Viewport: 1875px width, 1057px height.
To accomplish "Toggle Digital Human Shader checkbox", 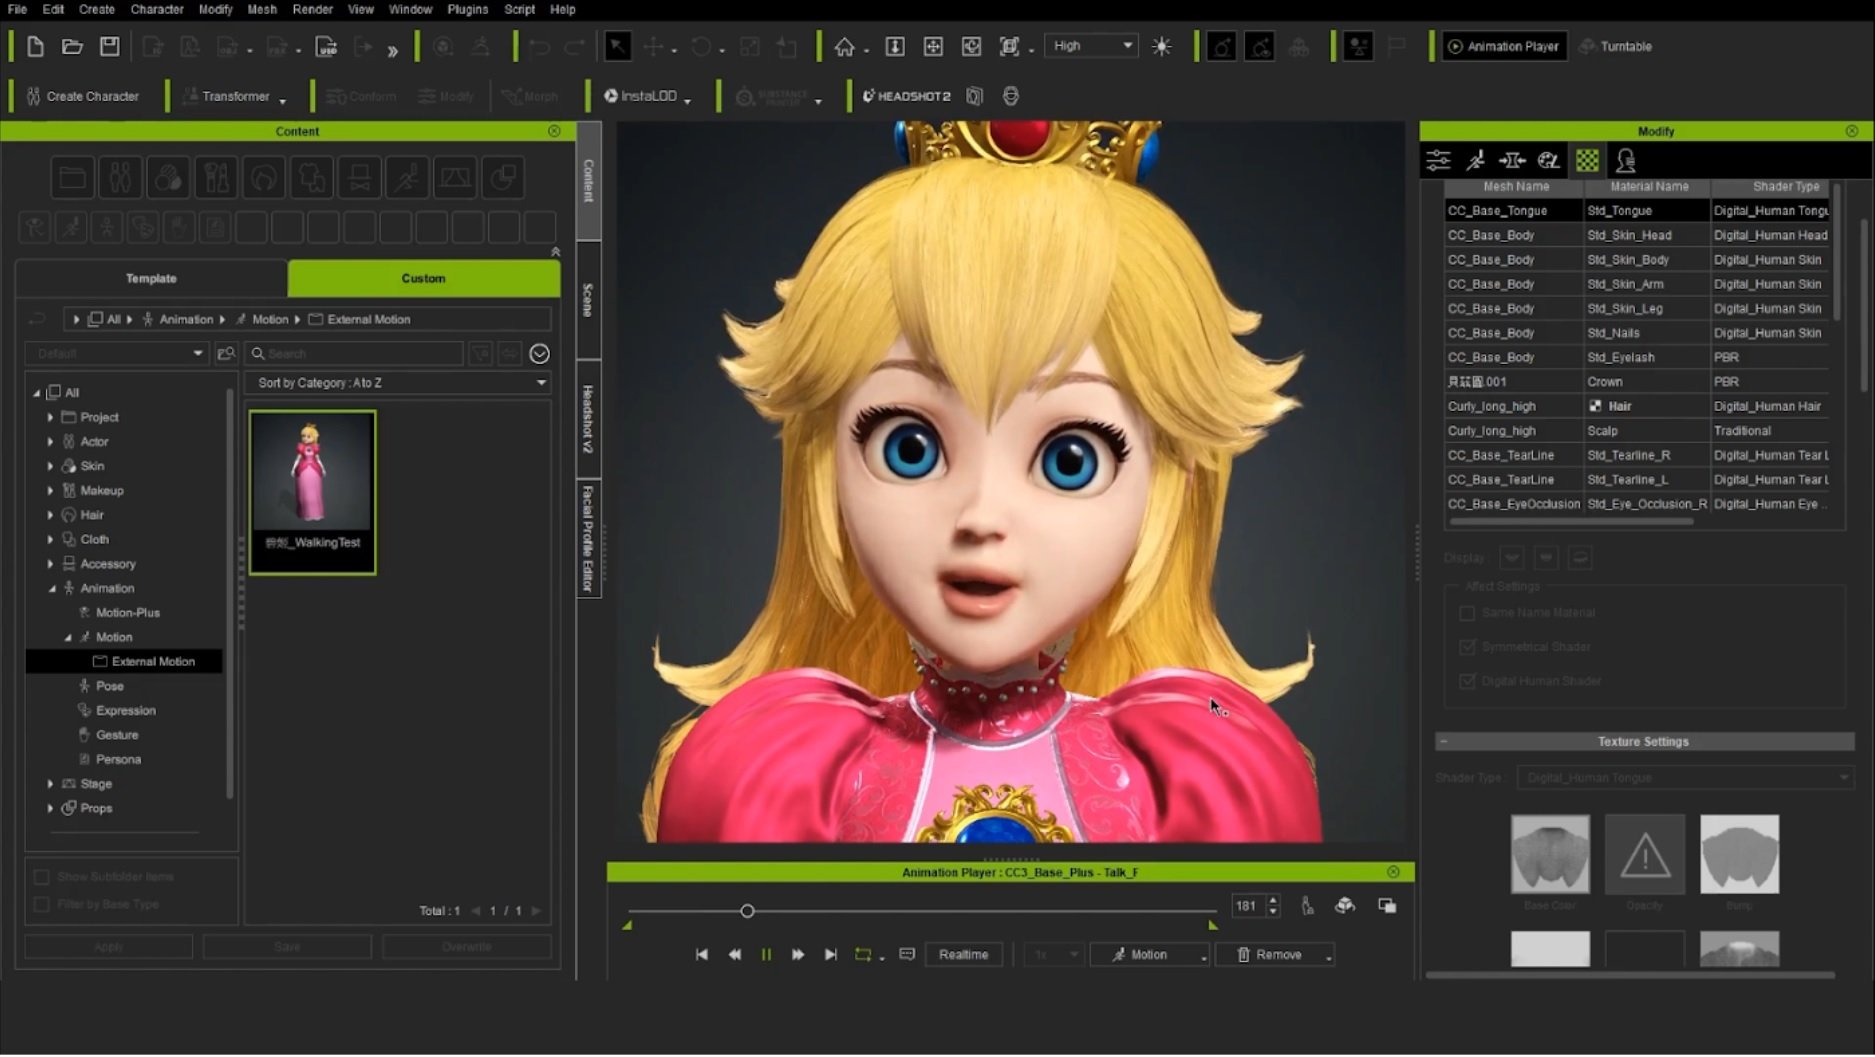I will 1467,680.
